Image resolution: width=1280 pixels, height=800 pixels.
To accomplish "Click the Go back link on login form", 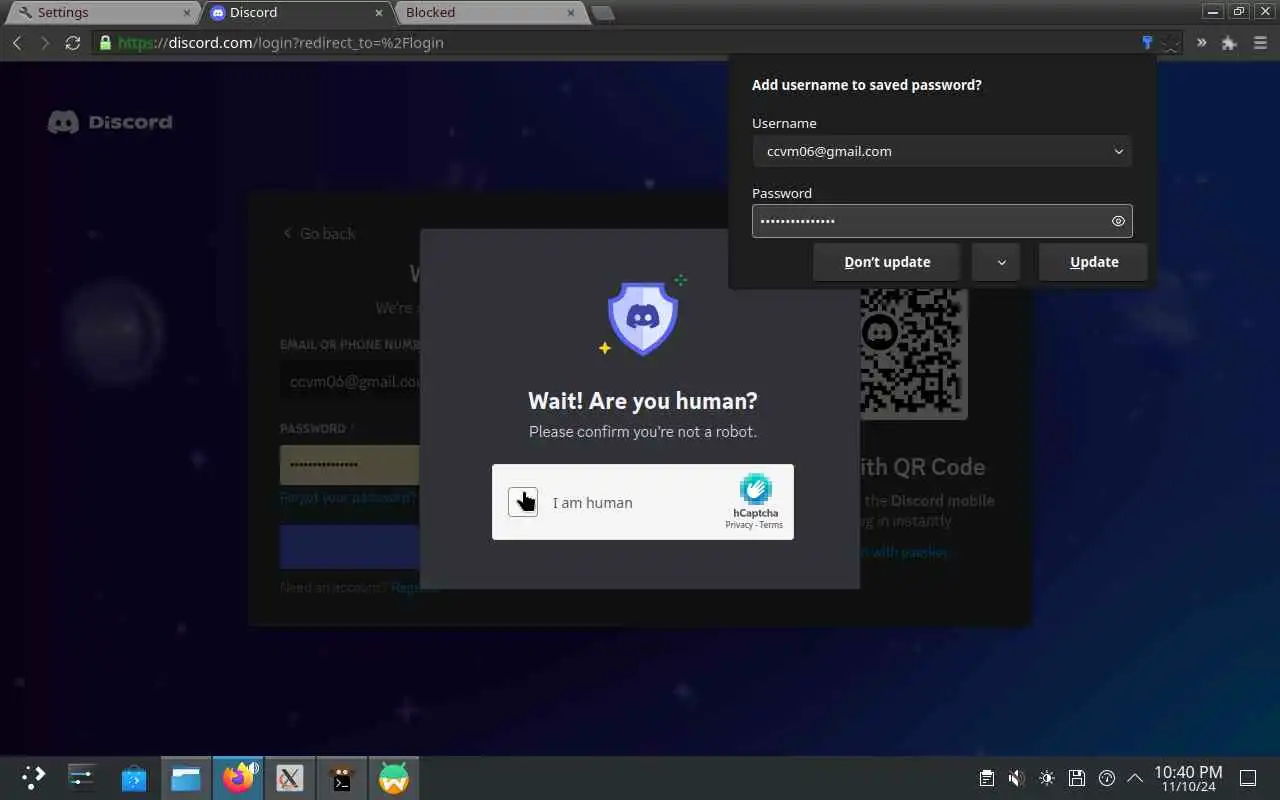I will pos(319,233).
